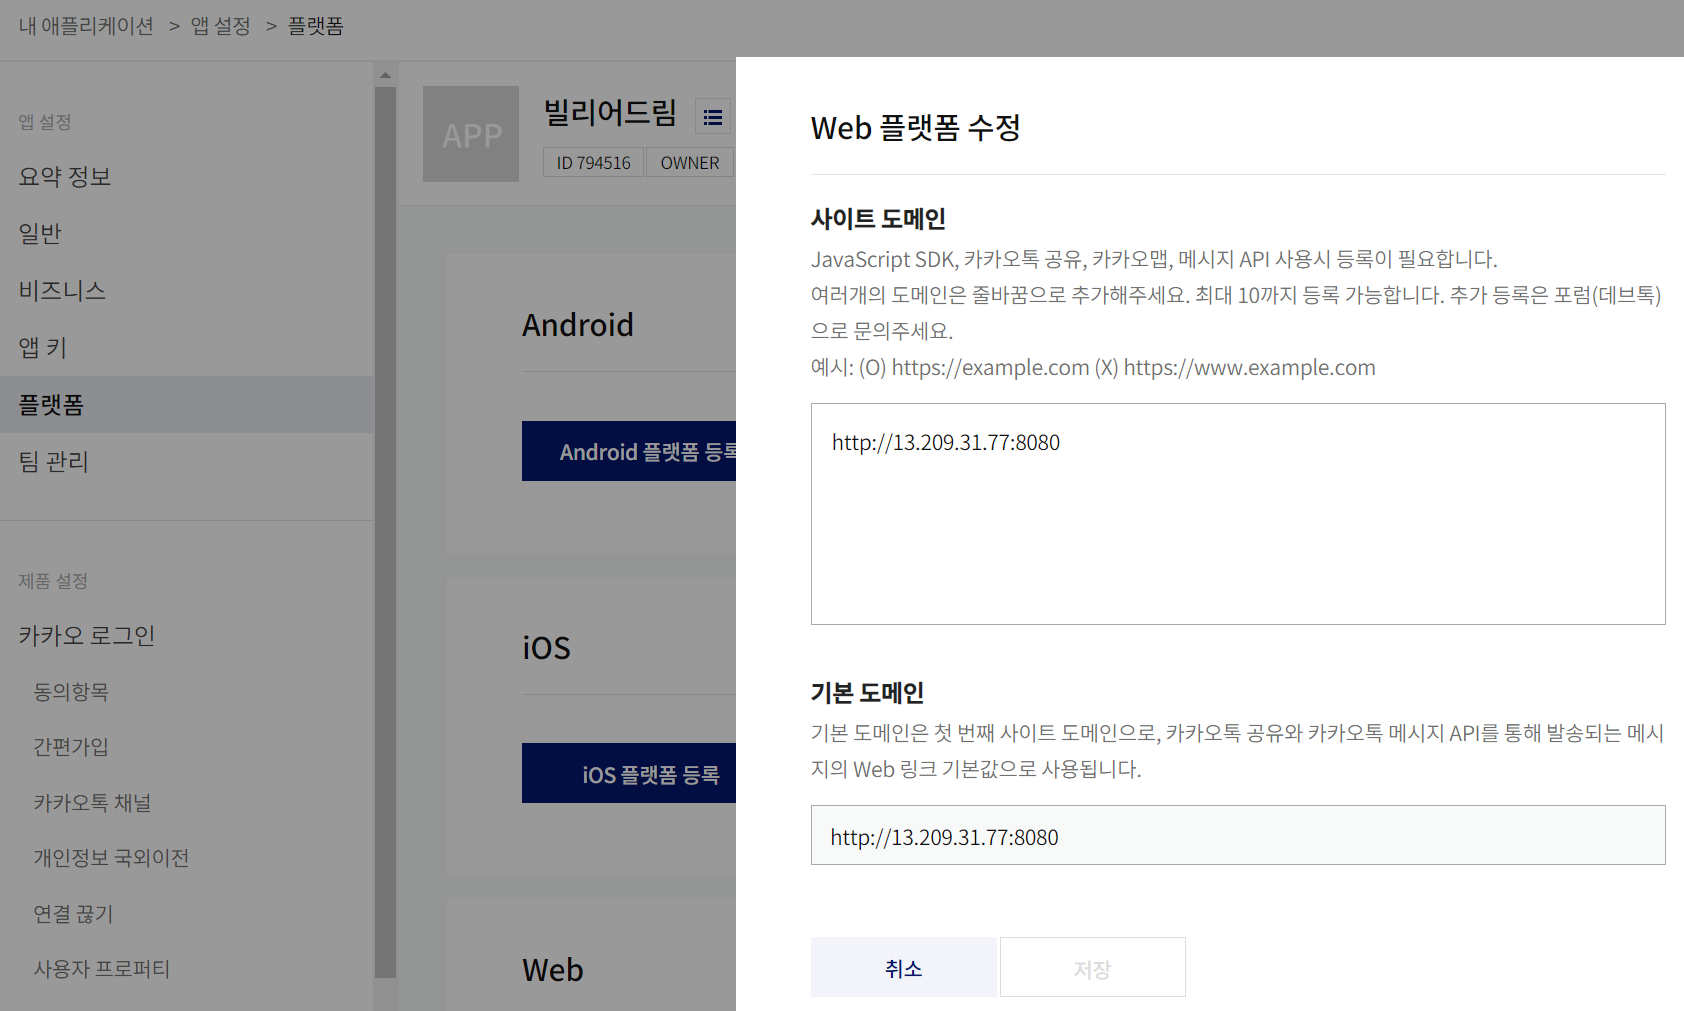Click the sidebar scroll up arrow

(386, 75)
